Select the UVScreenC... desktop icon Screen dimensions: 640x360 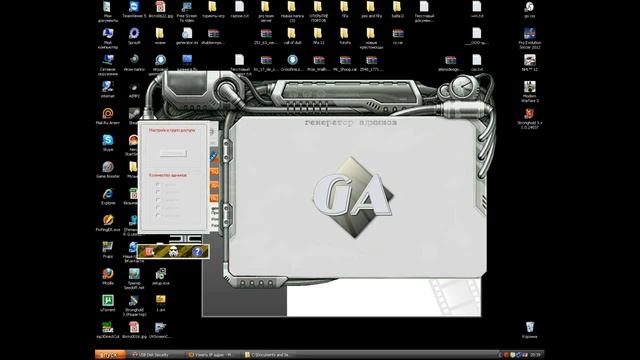pyautogui.click(x=160, y=331)
